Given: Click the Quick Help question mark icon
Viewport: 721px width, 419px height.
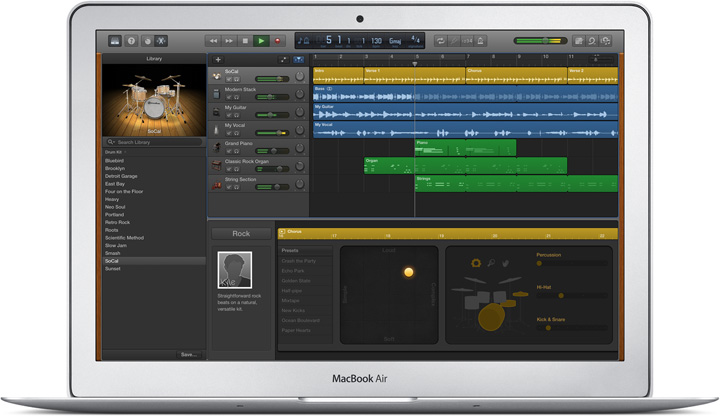Looking at the screenshot, I should point(131,41).
